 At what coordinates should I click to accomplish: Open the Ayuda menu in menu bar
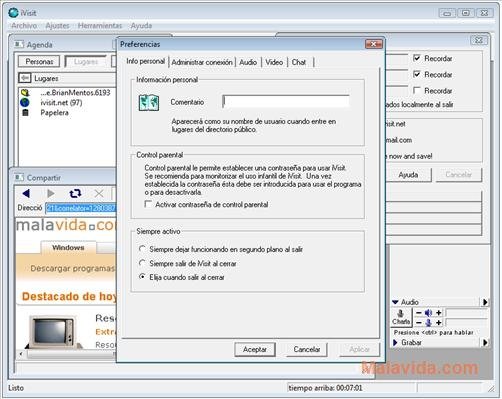141,26
